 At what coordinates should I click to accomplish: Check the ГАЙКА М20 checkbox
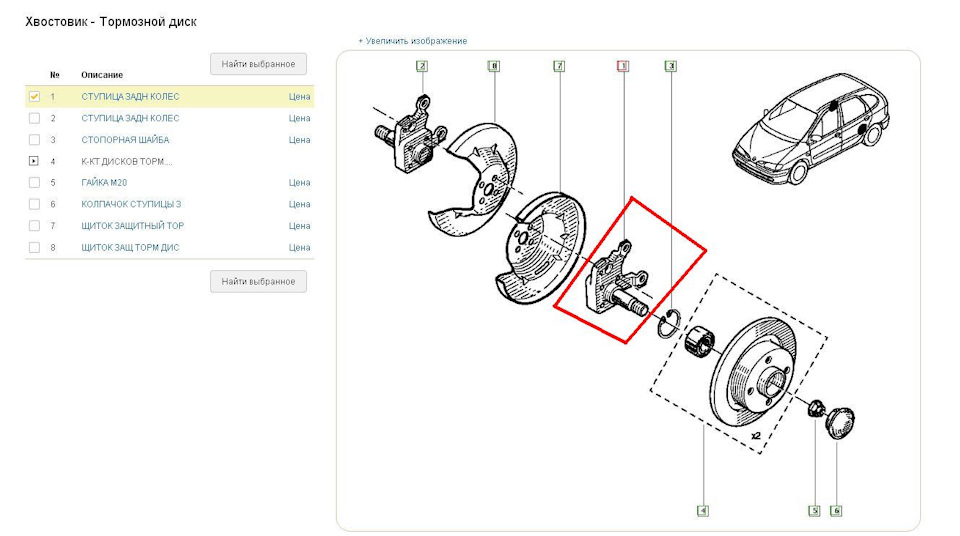pyautogui.click(x=34, y=183)
